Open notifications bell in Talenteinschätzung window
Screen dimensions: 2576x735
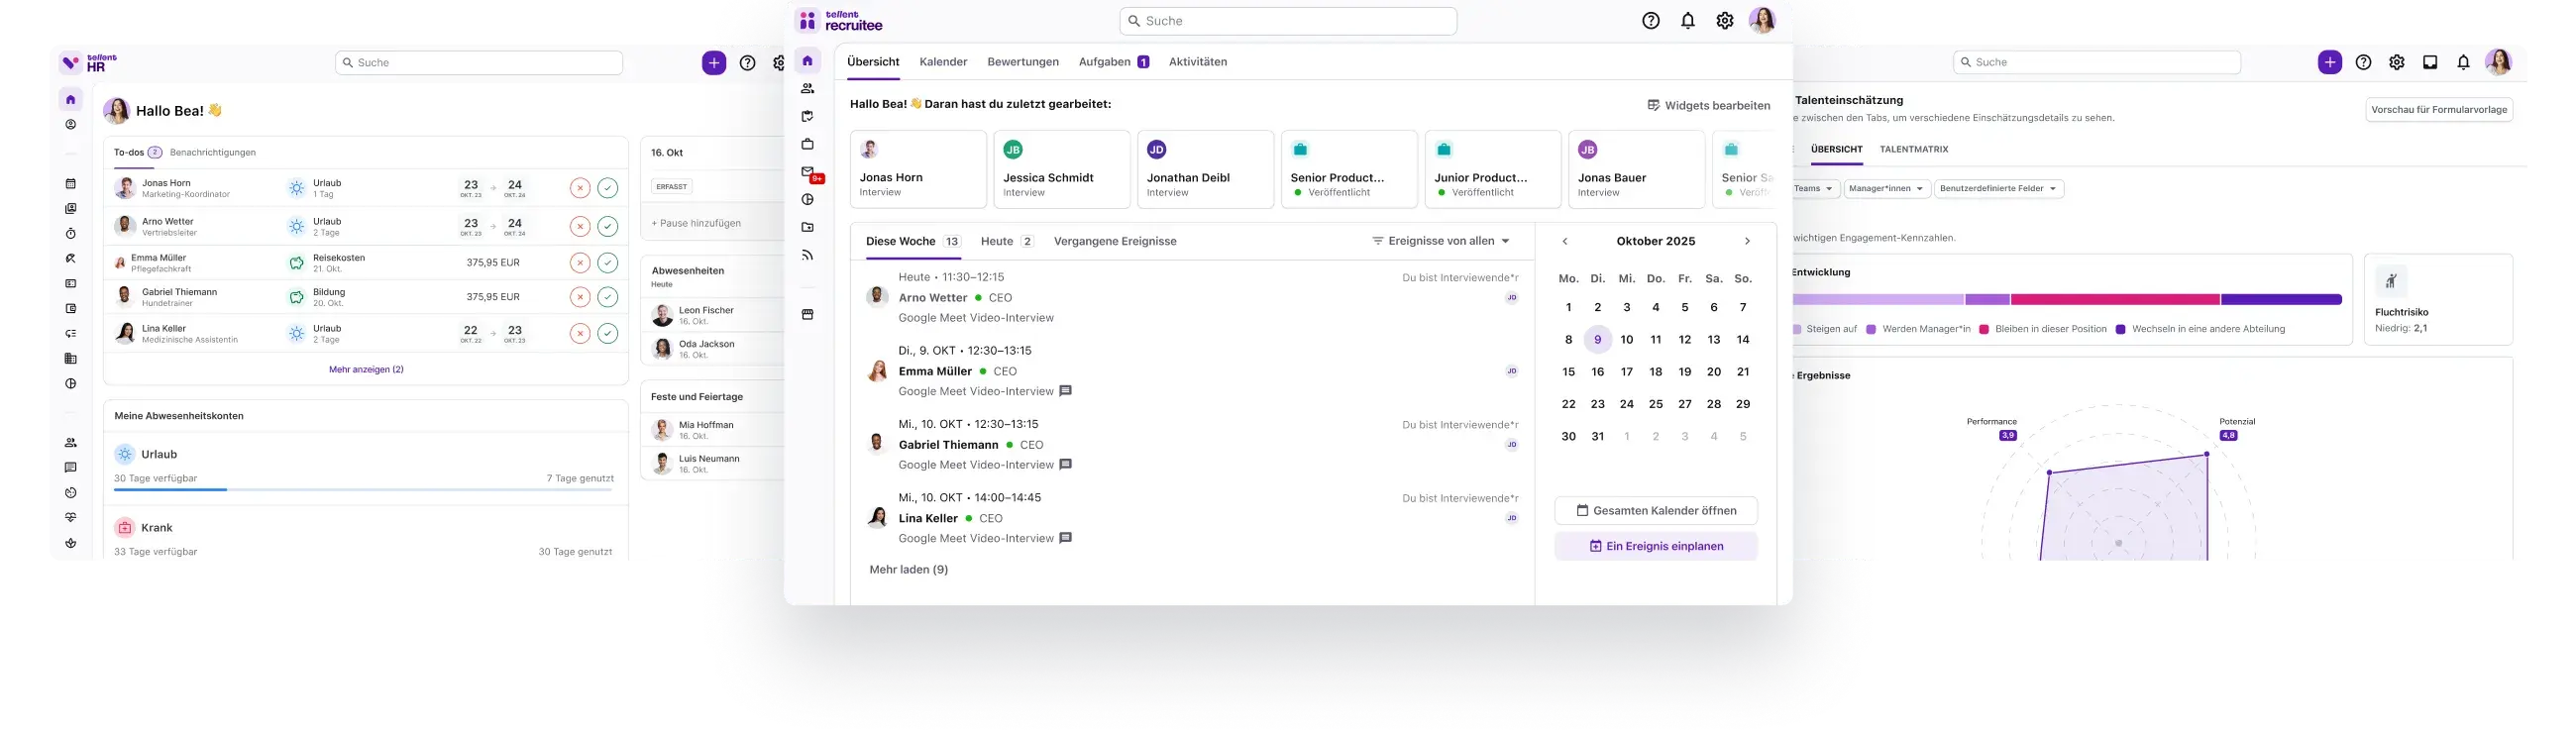click(2464, 62)
